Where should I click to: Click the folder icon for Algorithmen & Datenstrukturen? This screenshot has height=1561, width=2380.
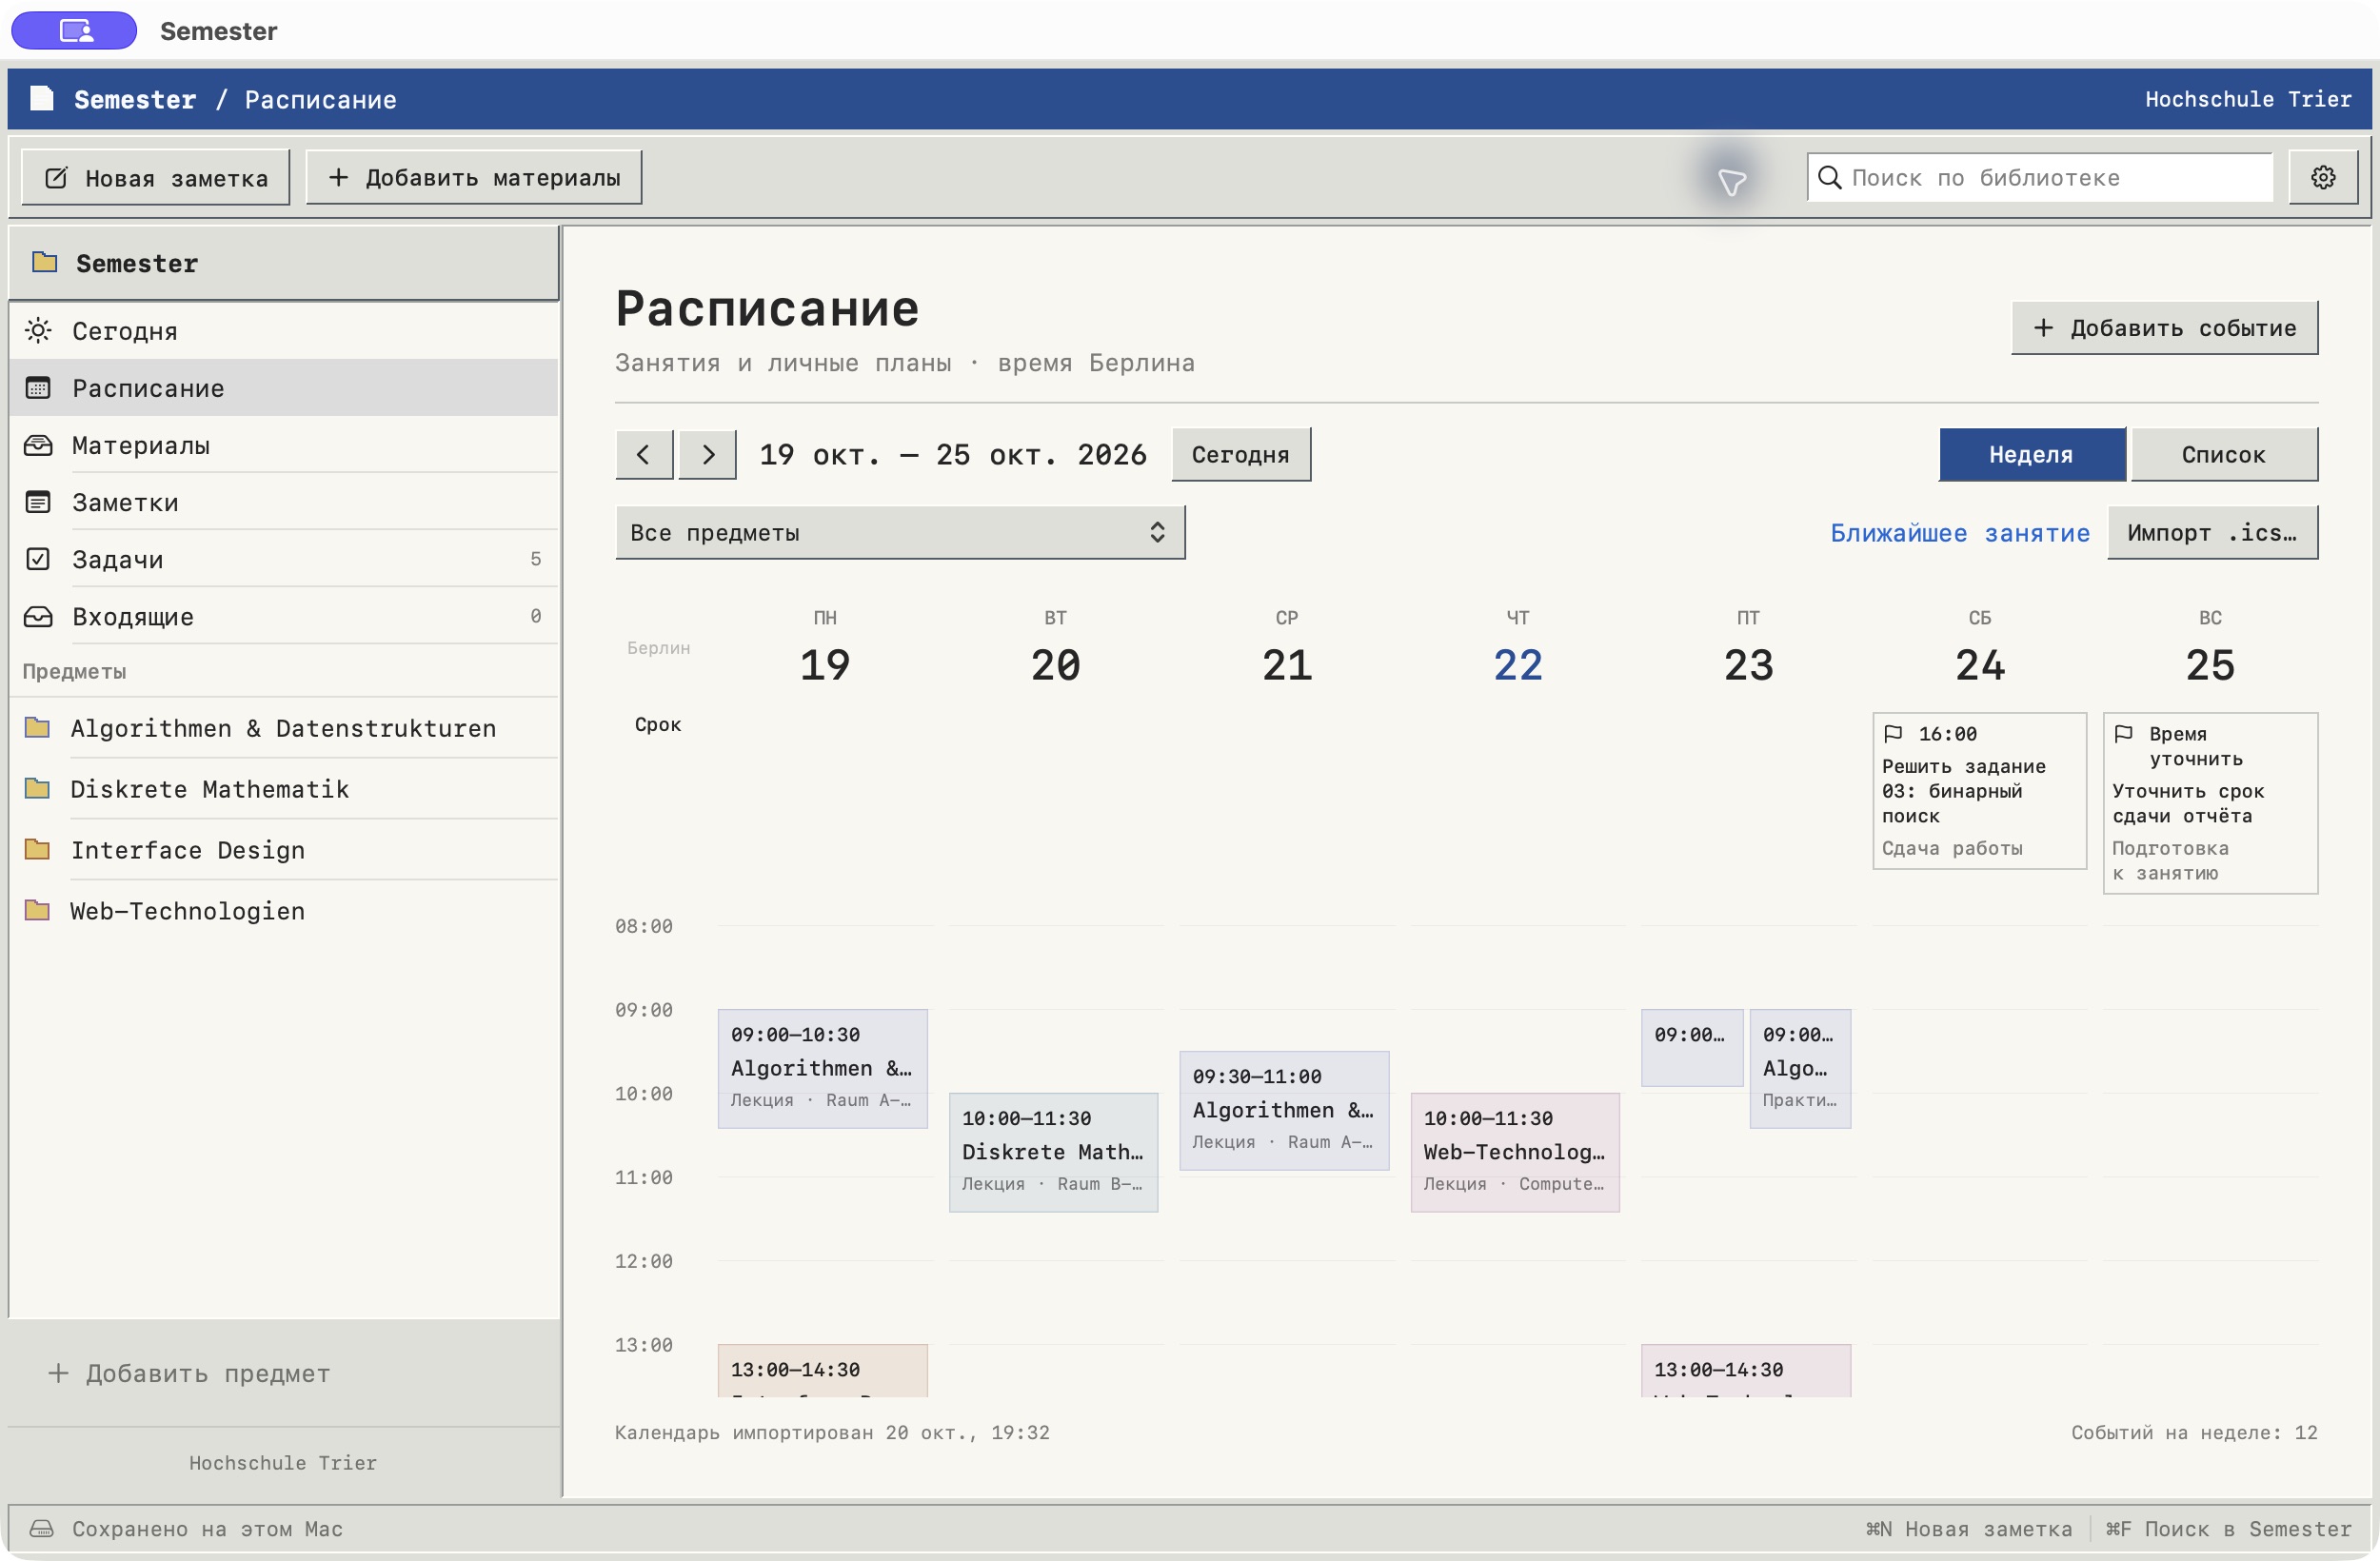click(37, 727)
